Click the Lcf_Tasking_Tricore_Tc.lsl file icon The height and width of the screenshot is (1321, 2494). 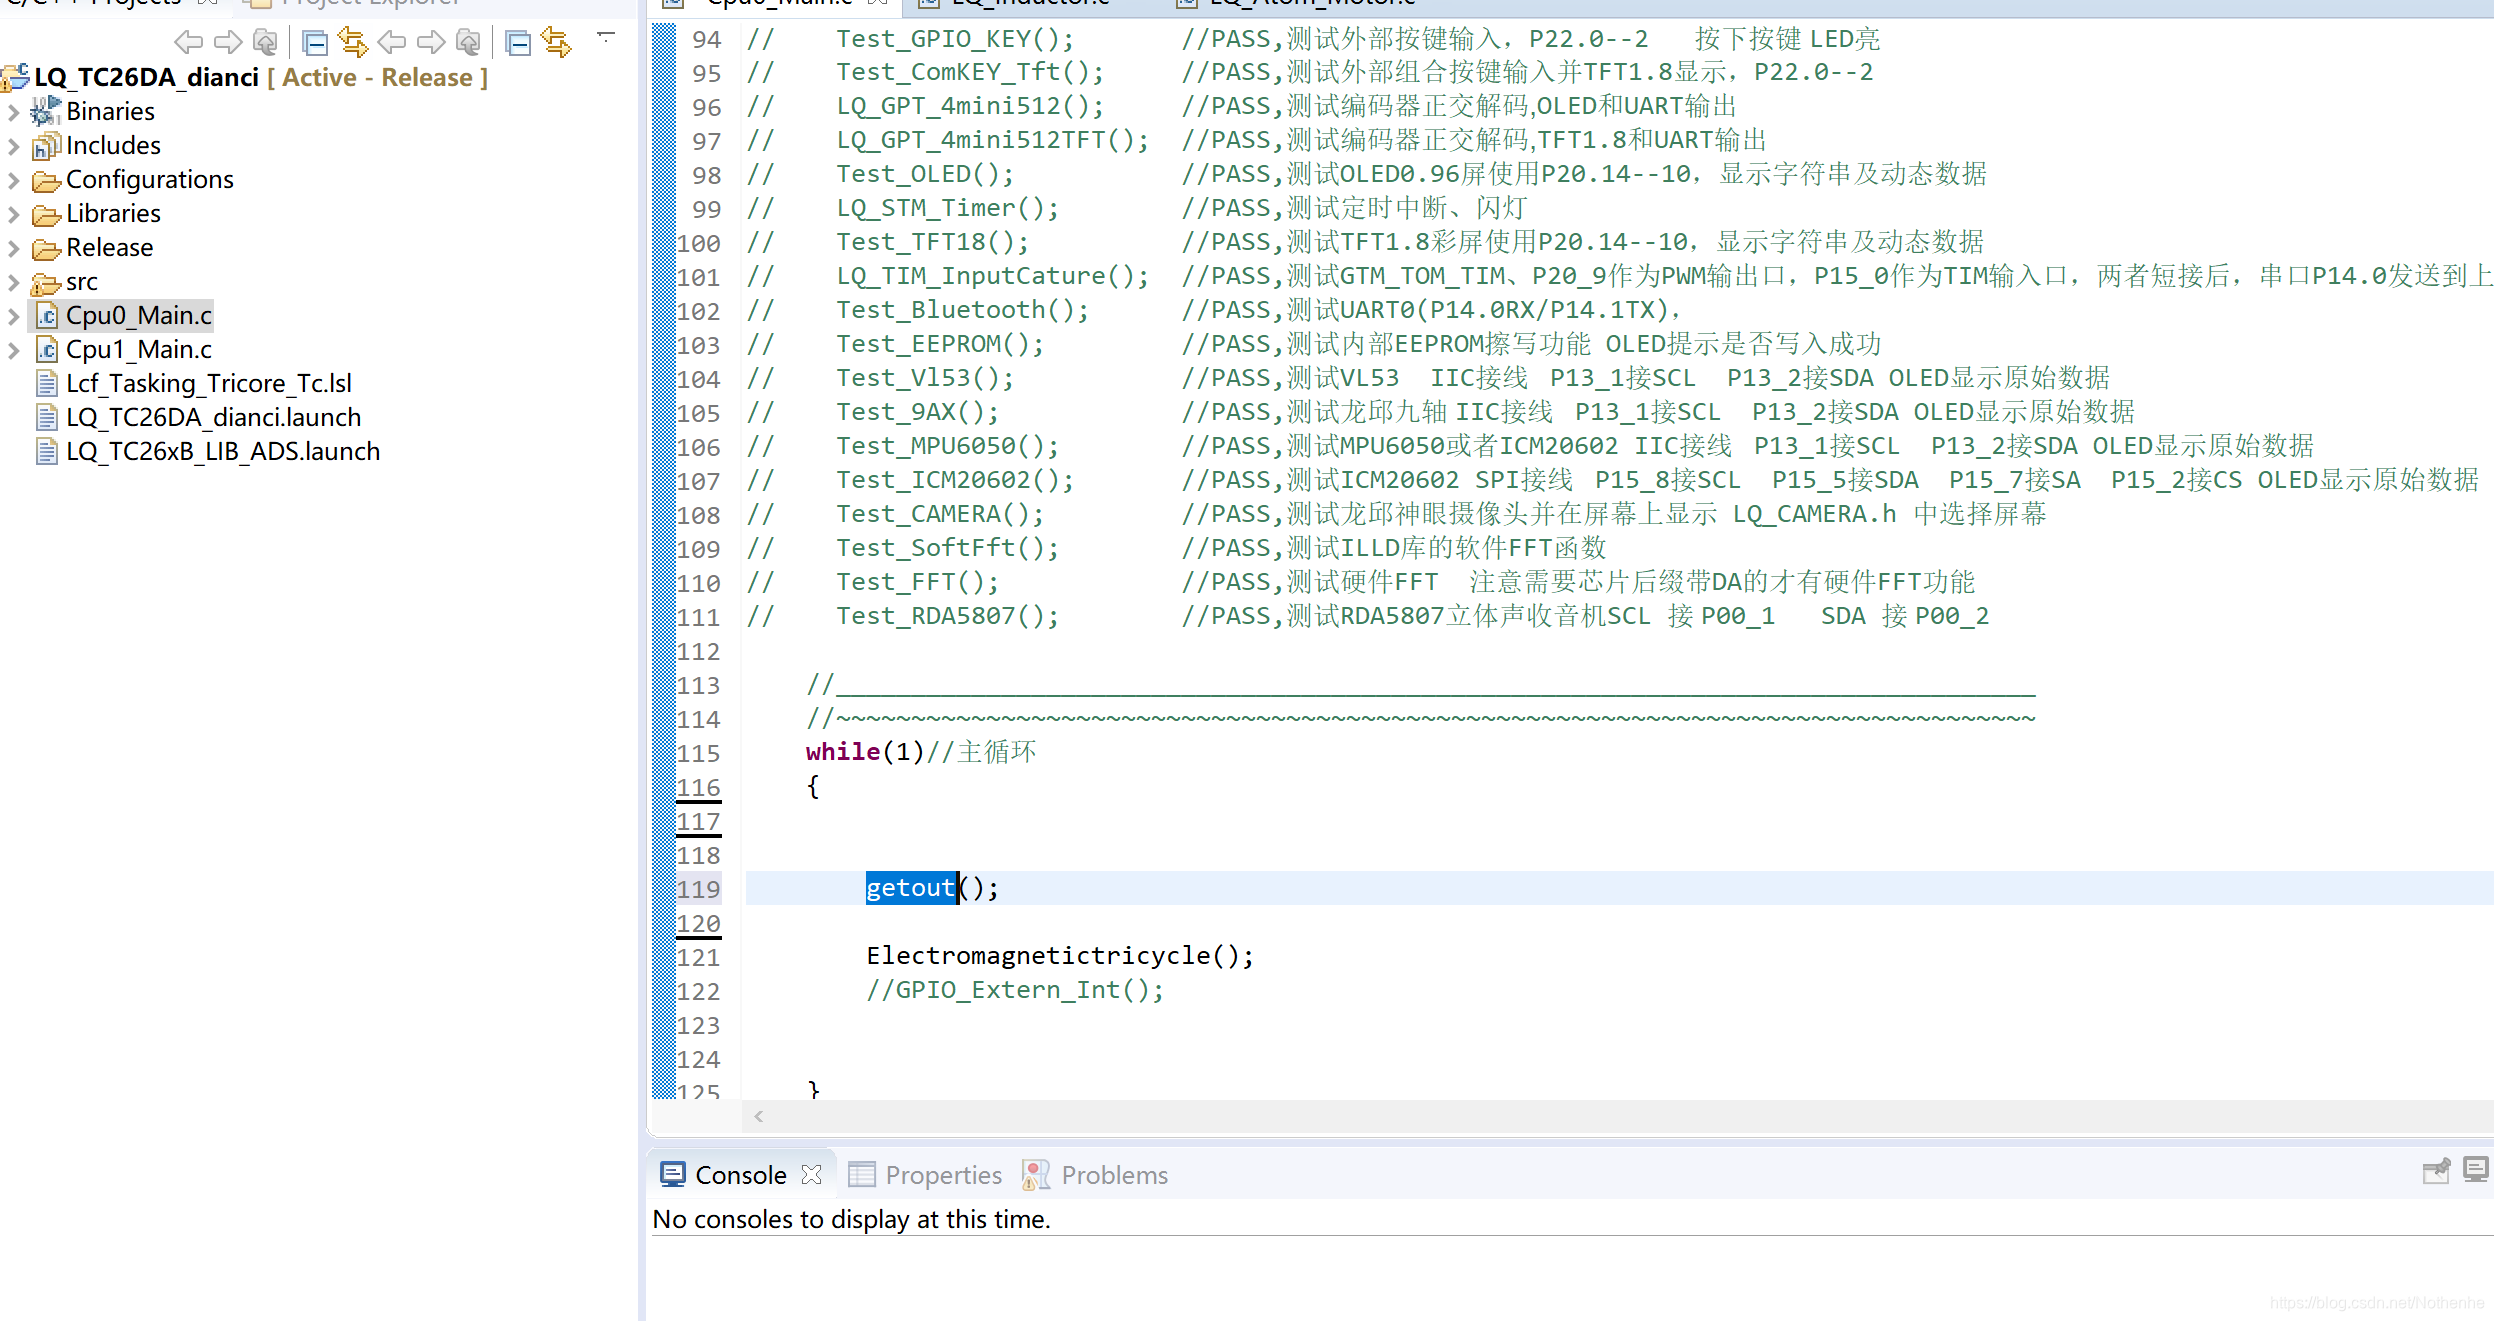46,384
